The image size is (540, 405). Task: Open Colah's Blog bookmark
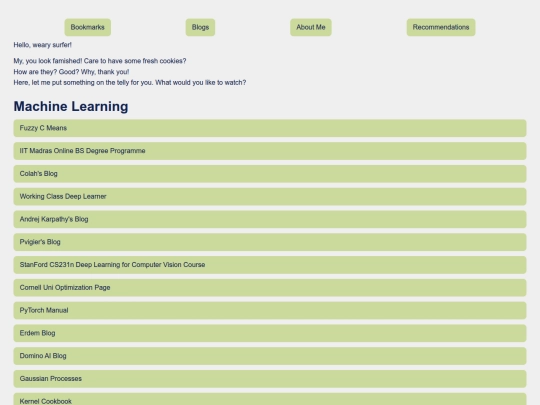pyautogui.click(x=270, y=174)
